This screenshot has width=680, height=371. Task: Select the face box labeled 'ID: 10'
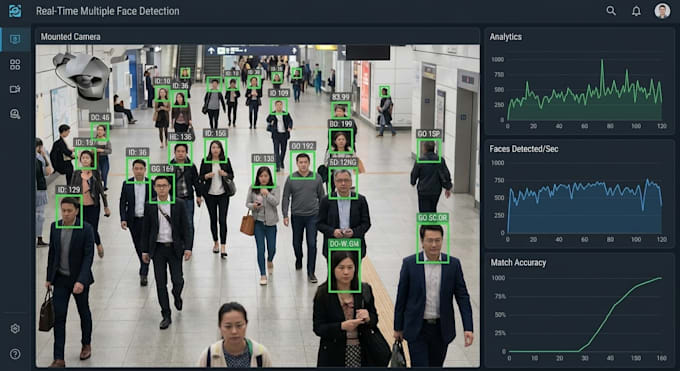tap(162, 94)
